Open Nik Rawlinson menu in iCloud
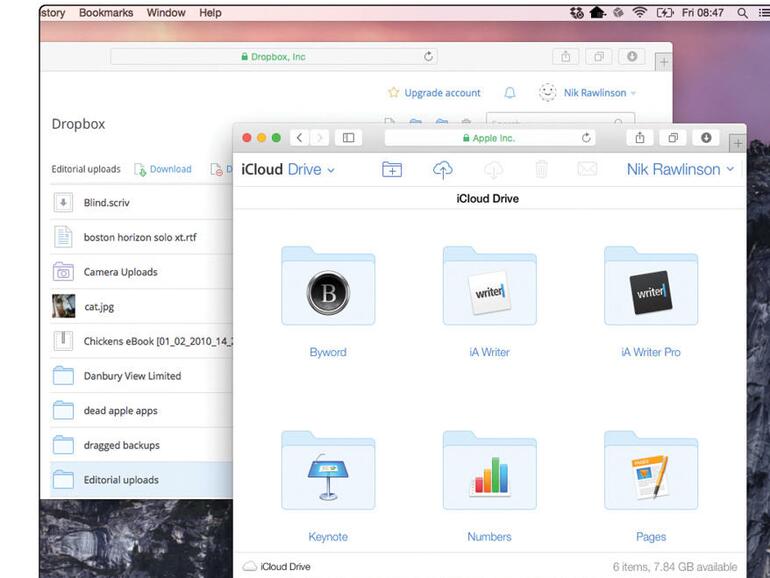The width and height of the screenshot is (770, 578). click(x=681, y=169)
